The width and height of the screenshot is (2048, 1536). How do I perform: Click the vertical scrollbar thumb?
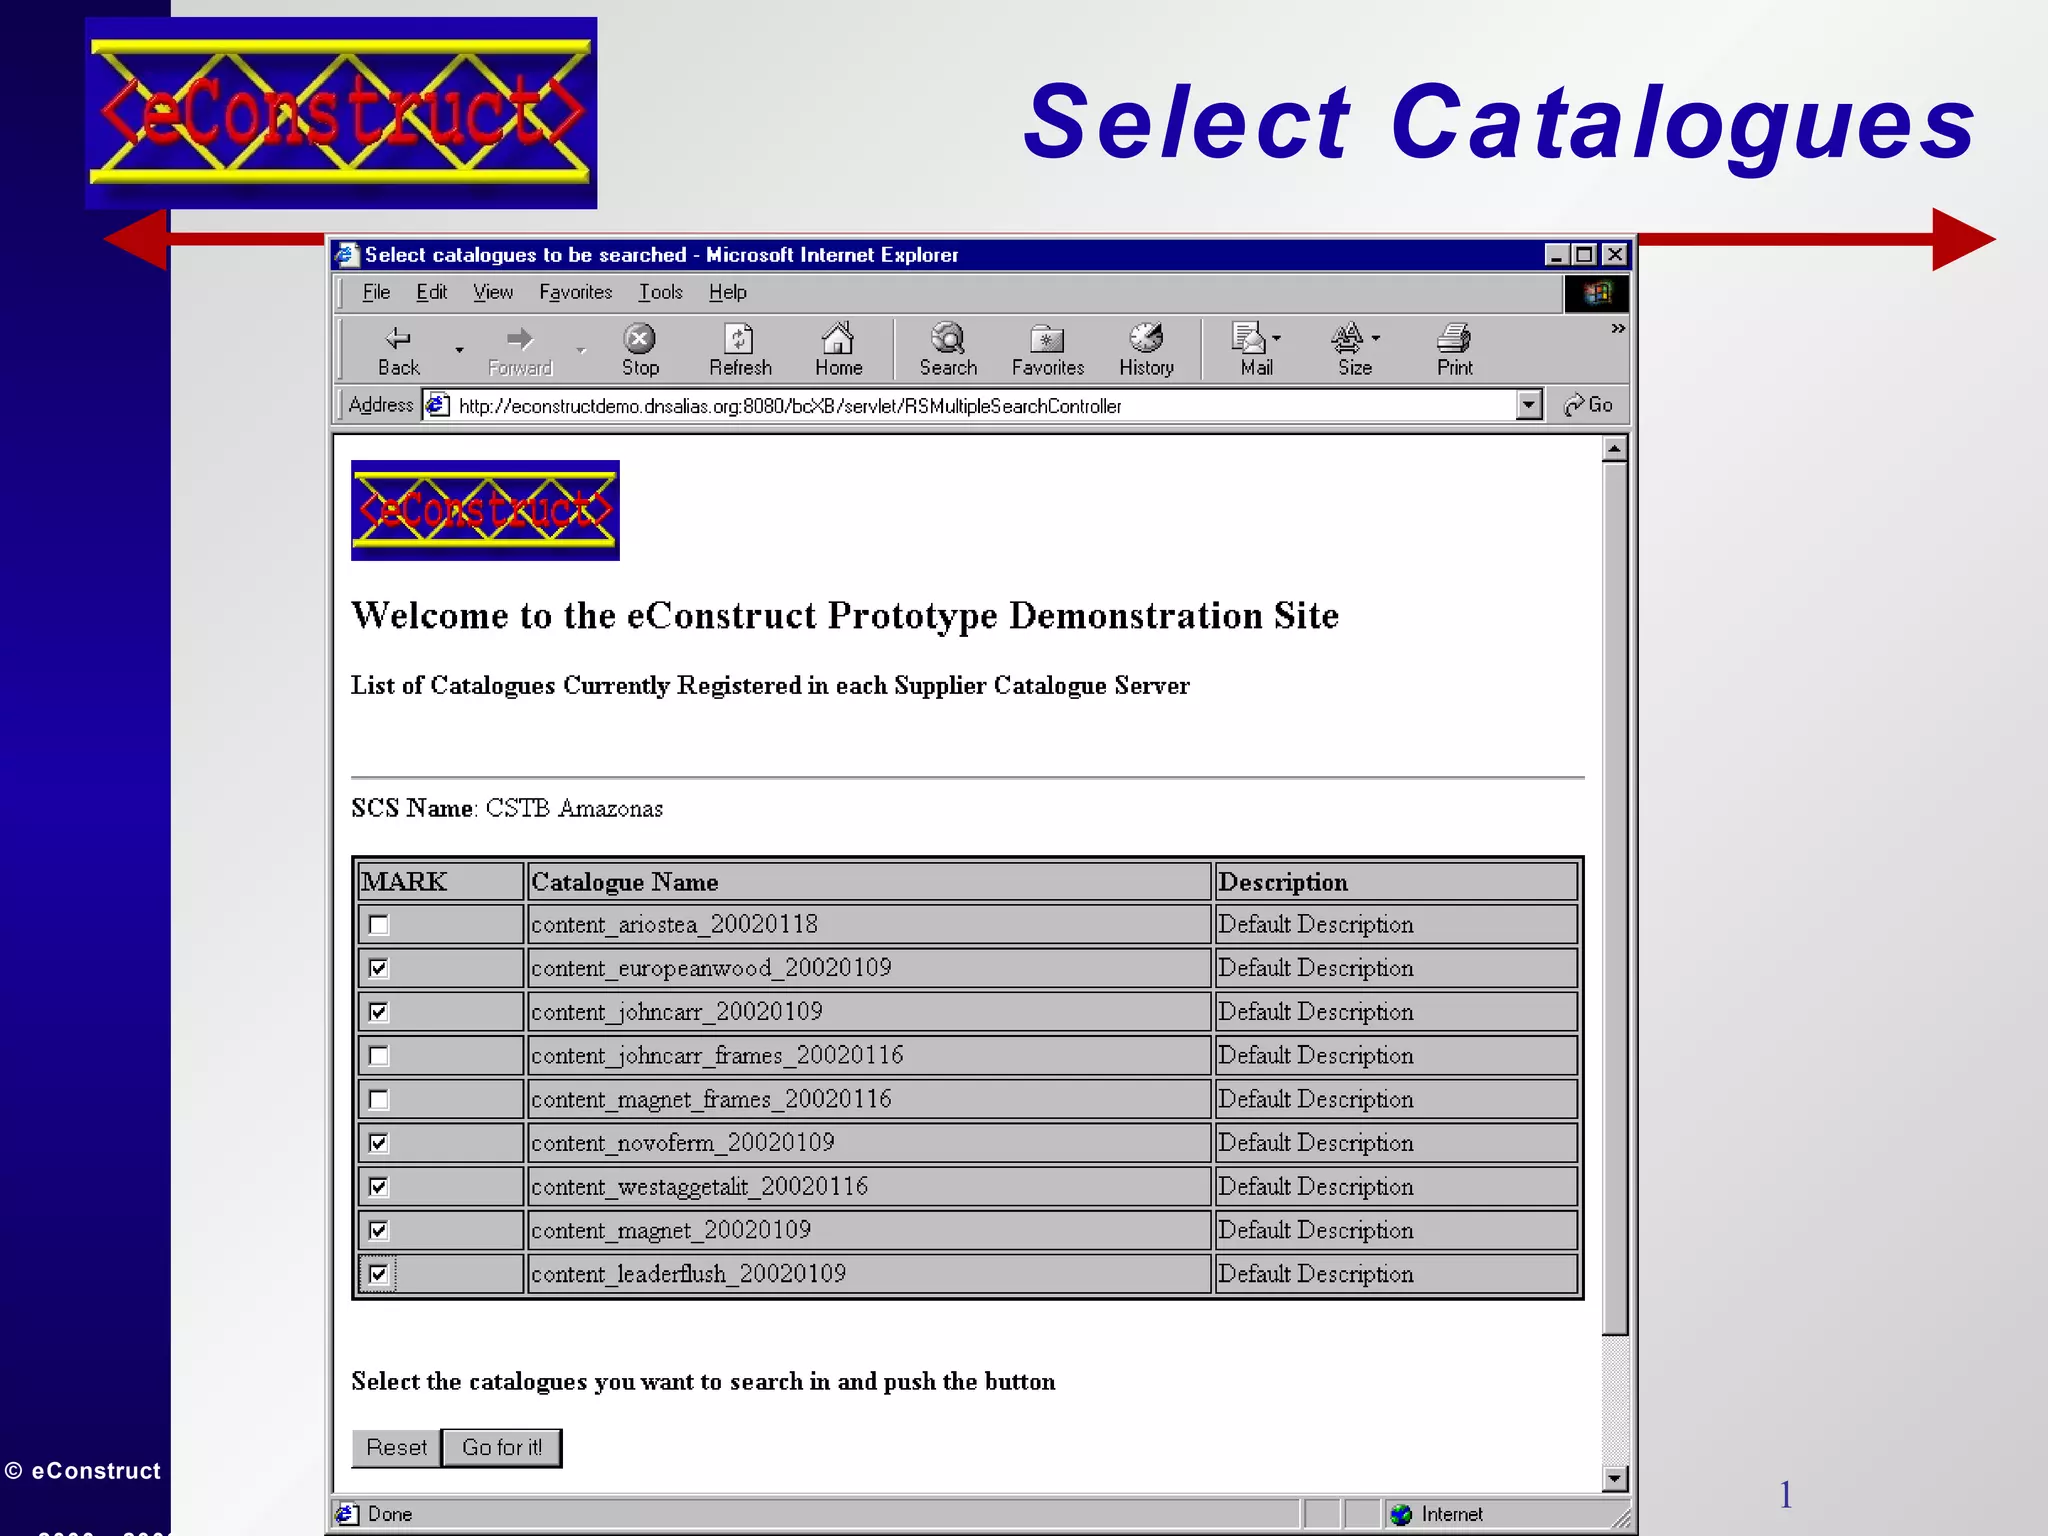(1614, 898)
